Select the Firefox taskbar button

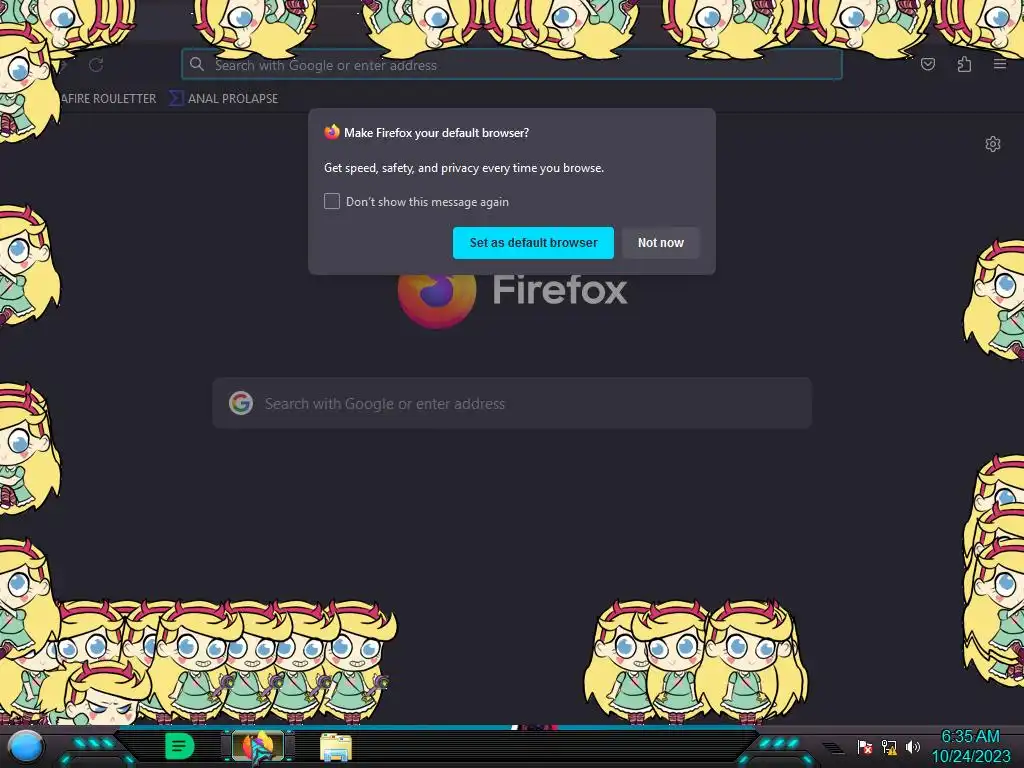point(259,746)
